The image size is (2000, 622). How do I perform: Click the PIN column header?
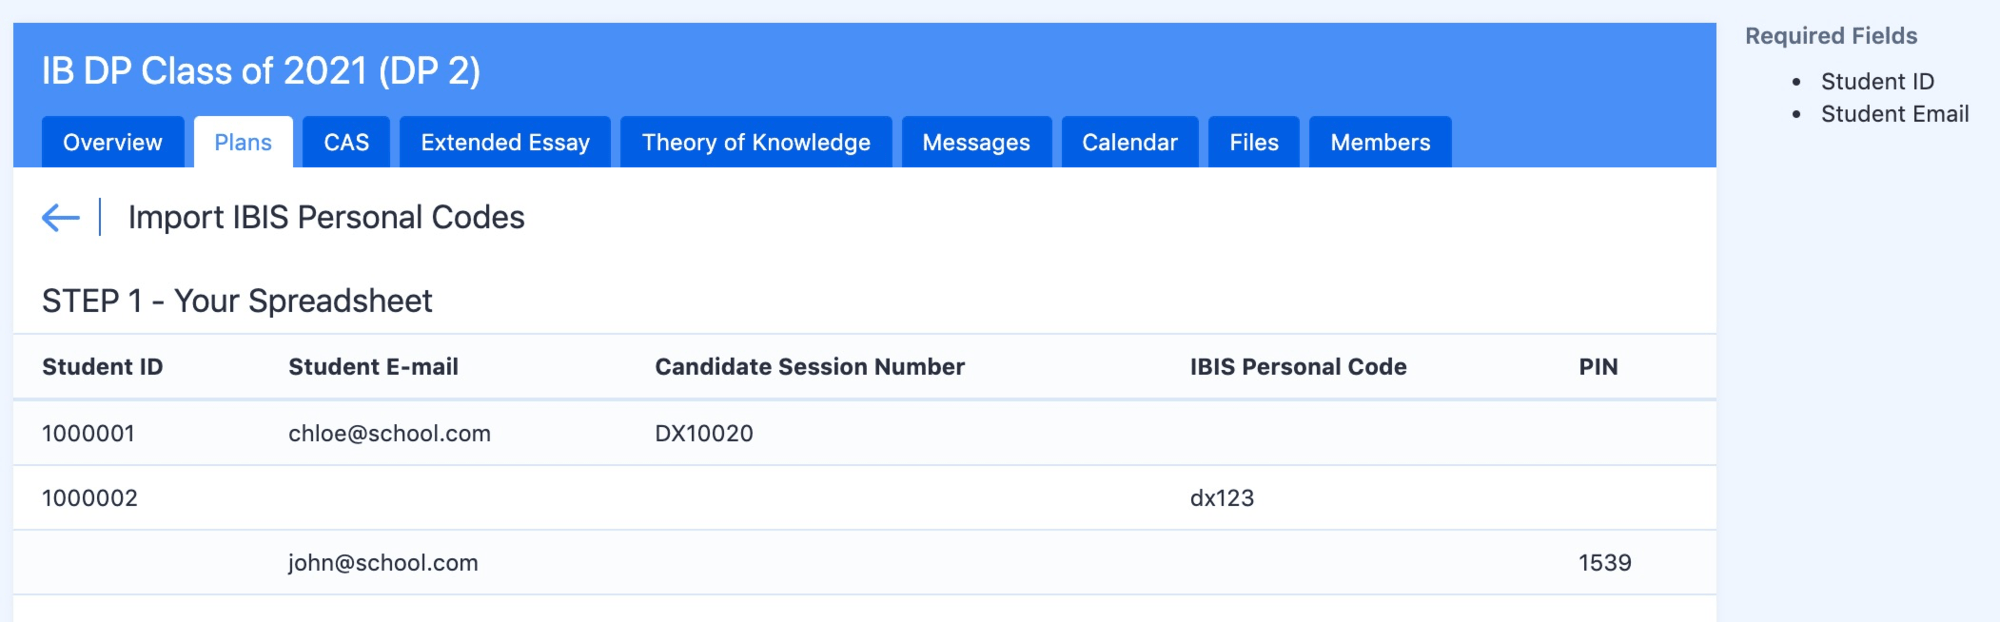click(1598, 367)
